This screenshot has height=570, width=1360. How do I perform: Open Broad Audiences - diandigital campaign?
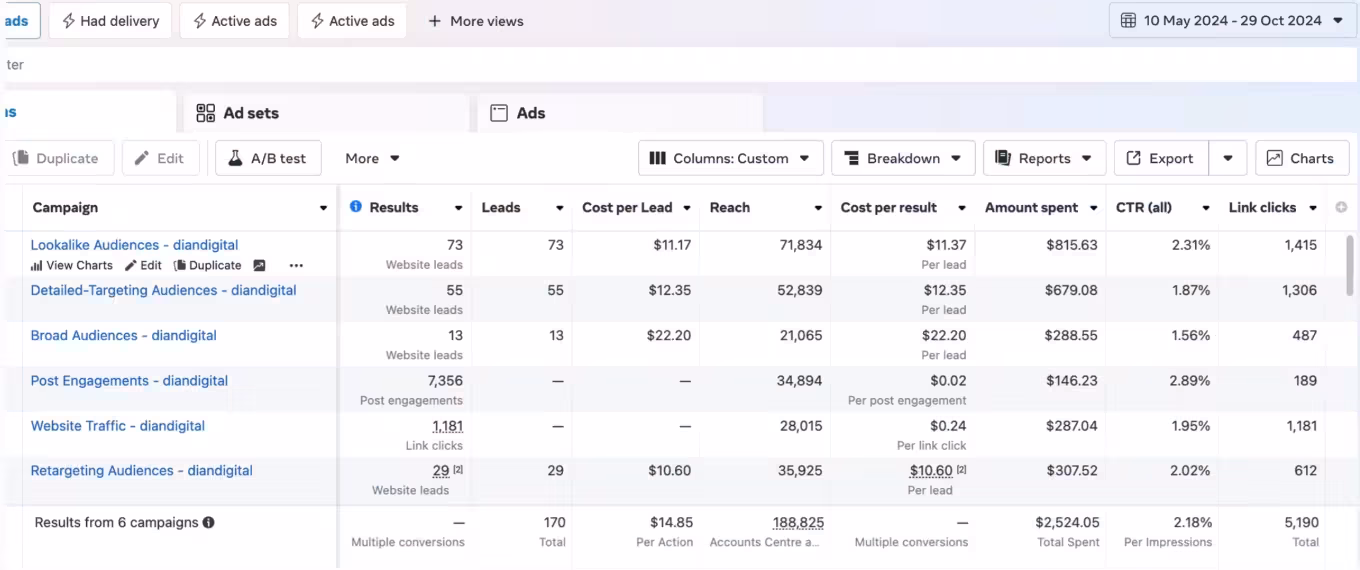pos(123,335)
